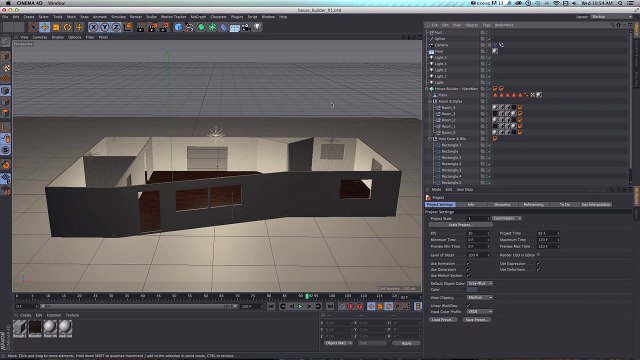The height and width of the screenshot is (360, 640).
Task: Select the Scale tool in top toolbar
Action: [56, 27]
